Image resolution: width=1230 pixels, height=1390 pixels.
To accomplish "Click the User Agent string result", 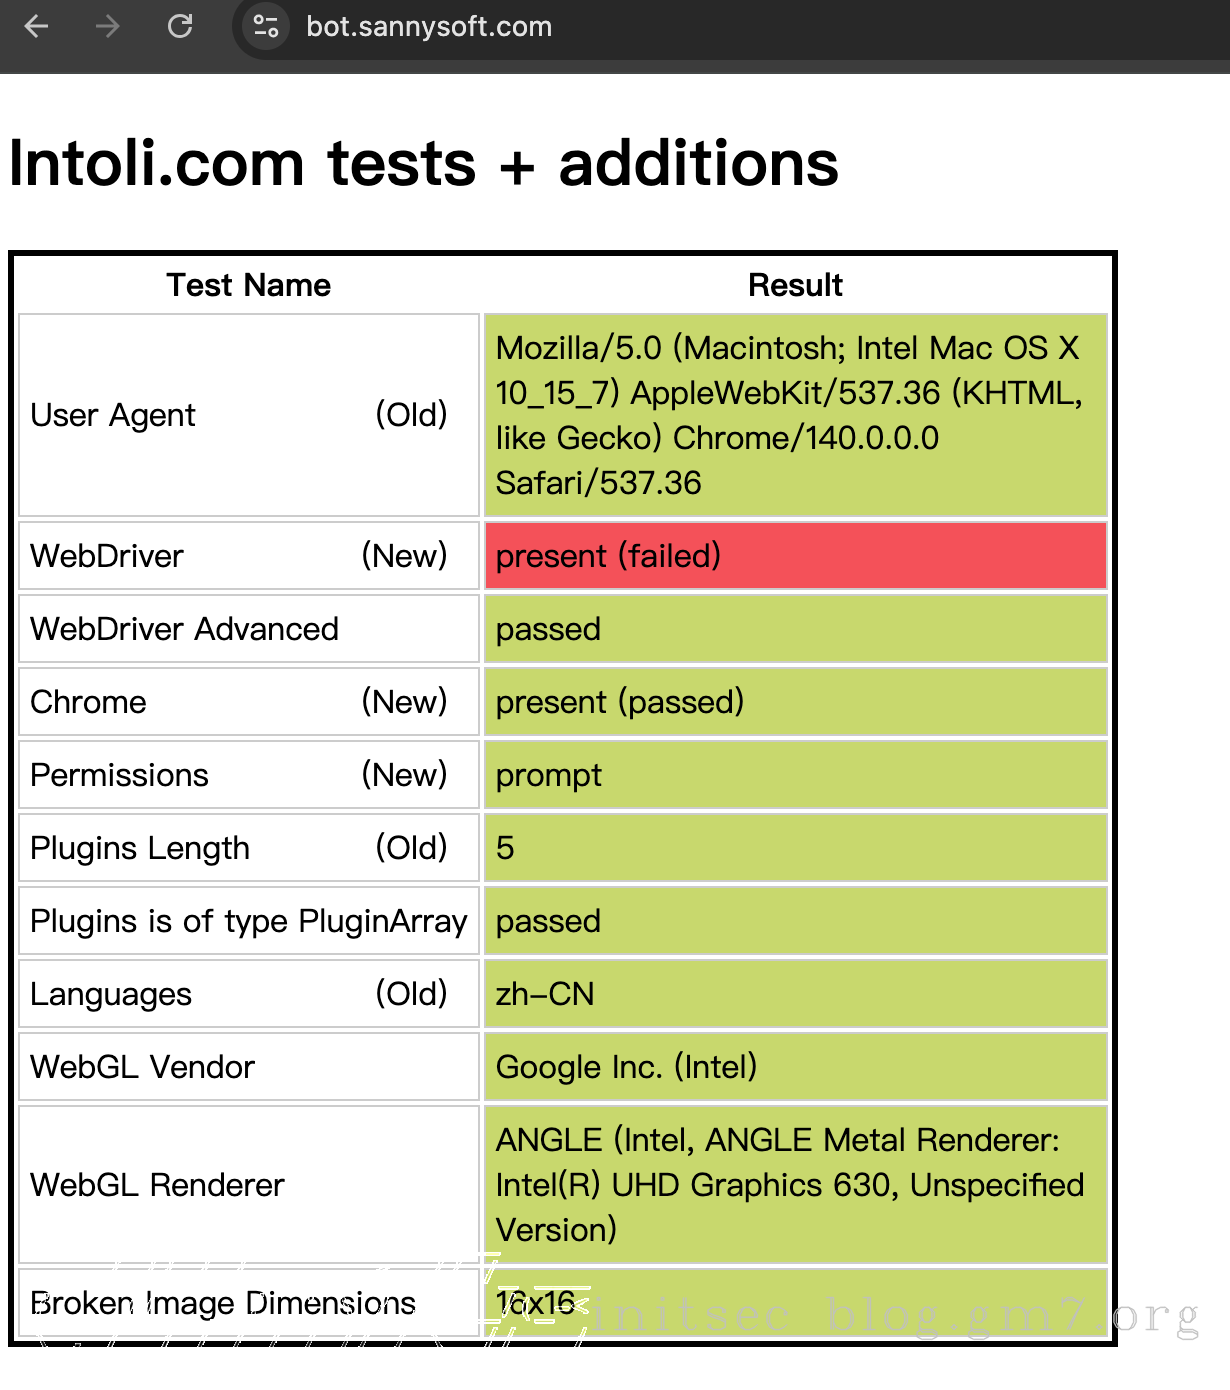I will [x=788, y=415].
